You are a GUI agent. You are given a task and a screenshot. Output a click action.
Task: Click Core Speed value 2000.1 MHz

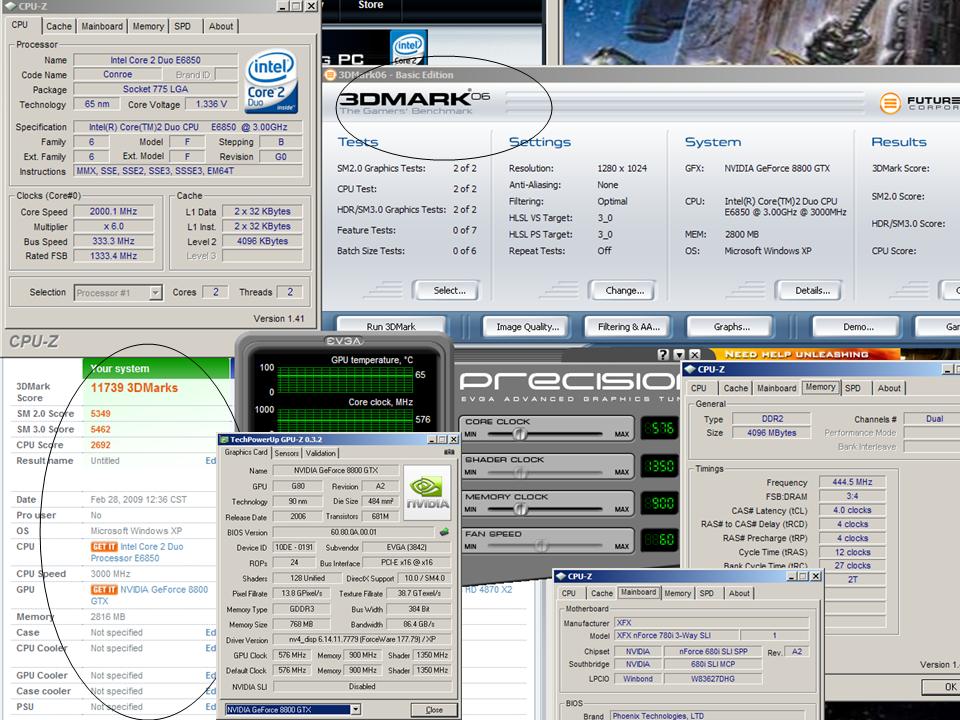(x=113, y=211)
